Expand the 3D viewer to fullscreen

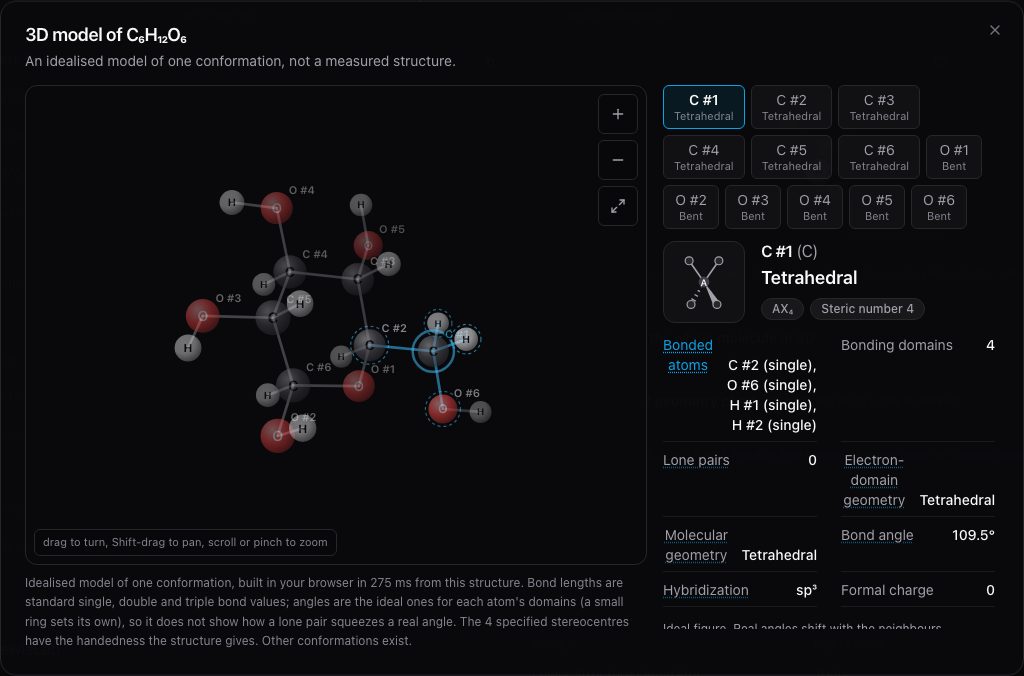(x=617, y=206)
